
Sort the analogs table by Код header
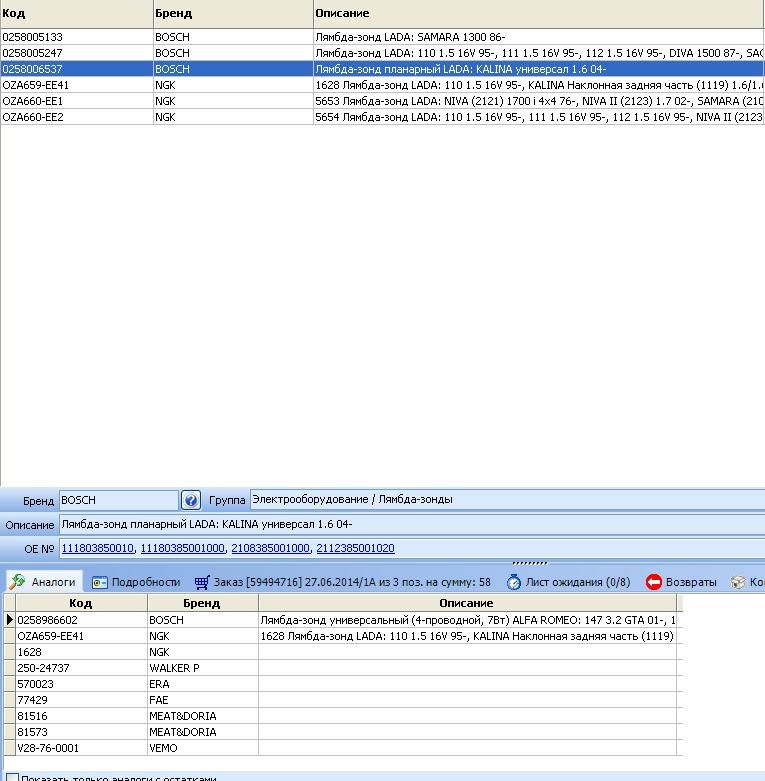(x=81, y=603)
